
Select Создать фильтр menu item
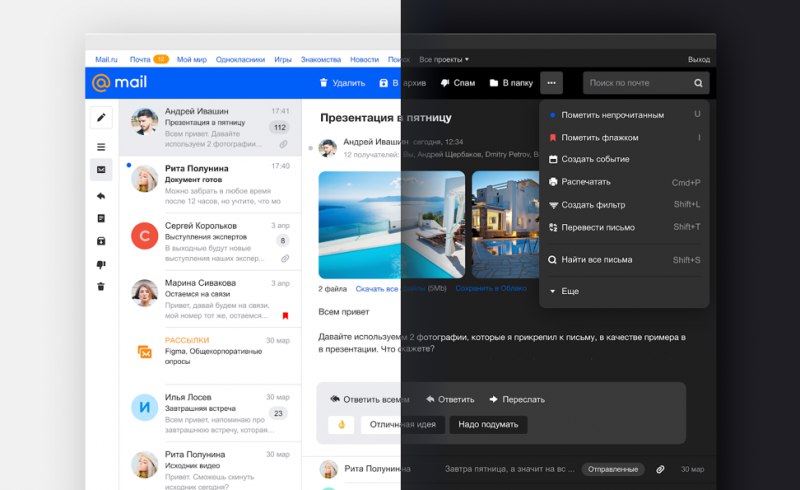click(624, 205)
